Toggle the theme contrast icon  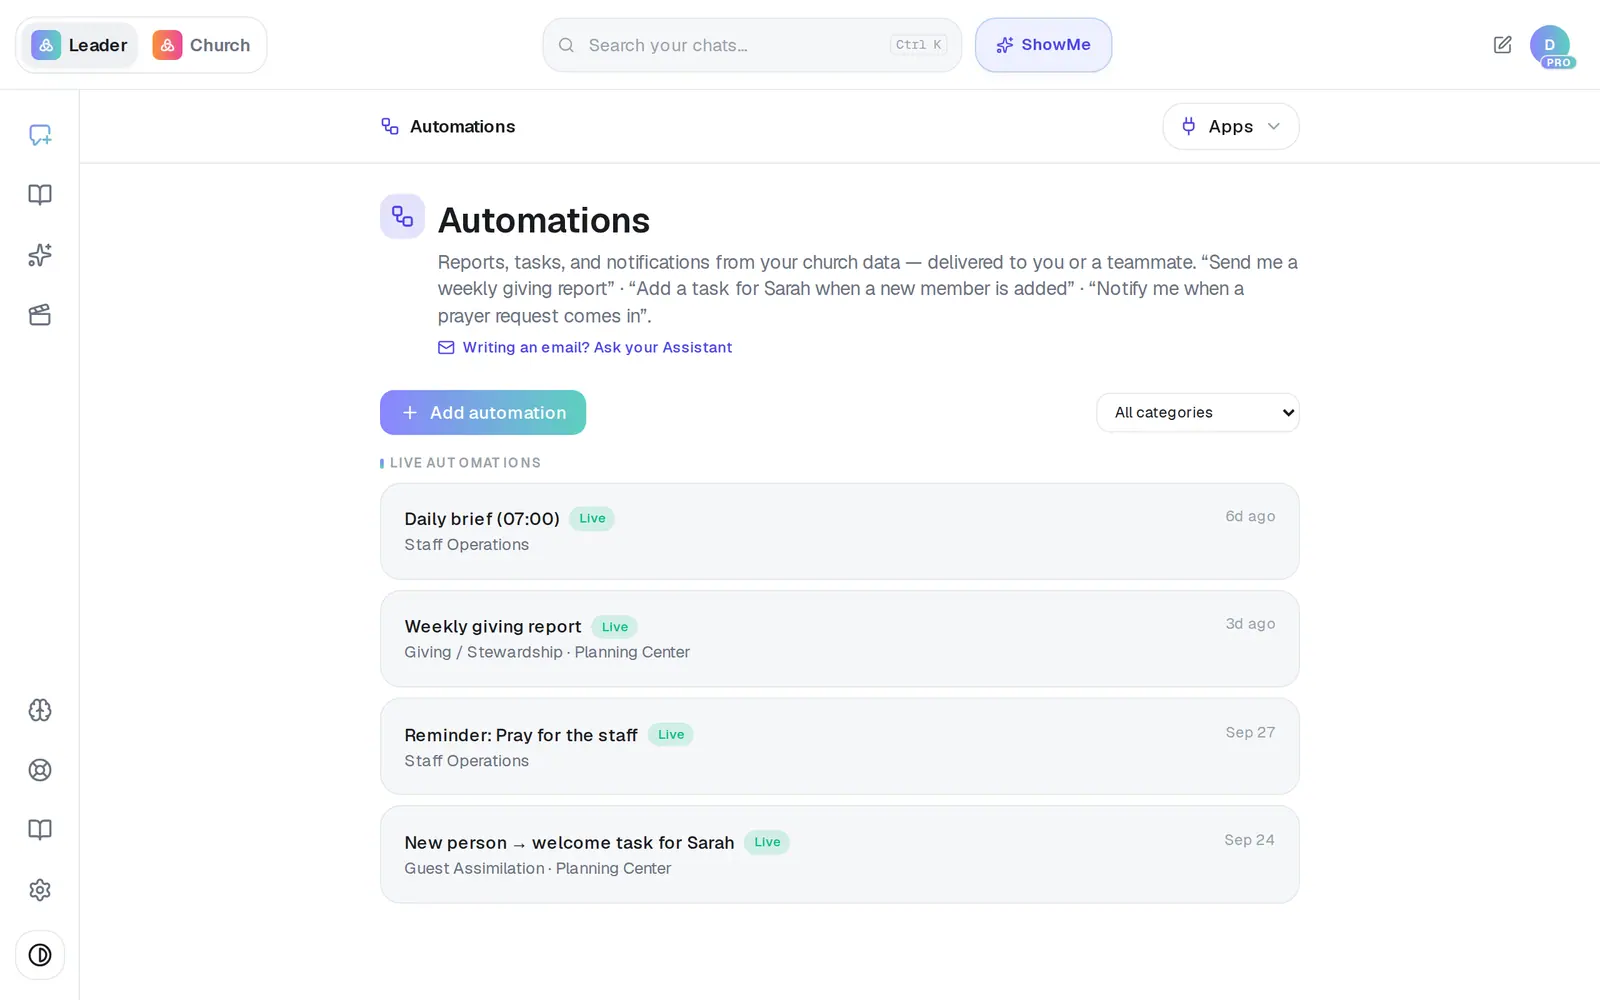(x=40, y=955)
